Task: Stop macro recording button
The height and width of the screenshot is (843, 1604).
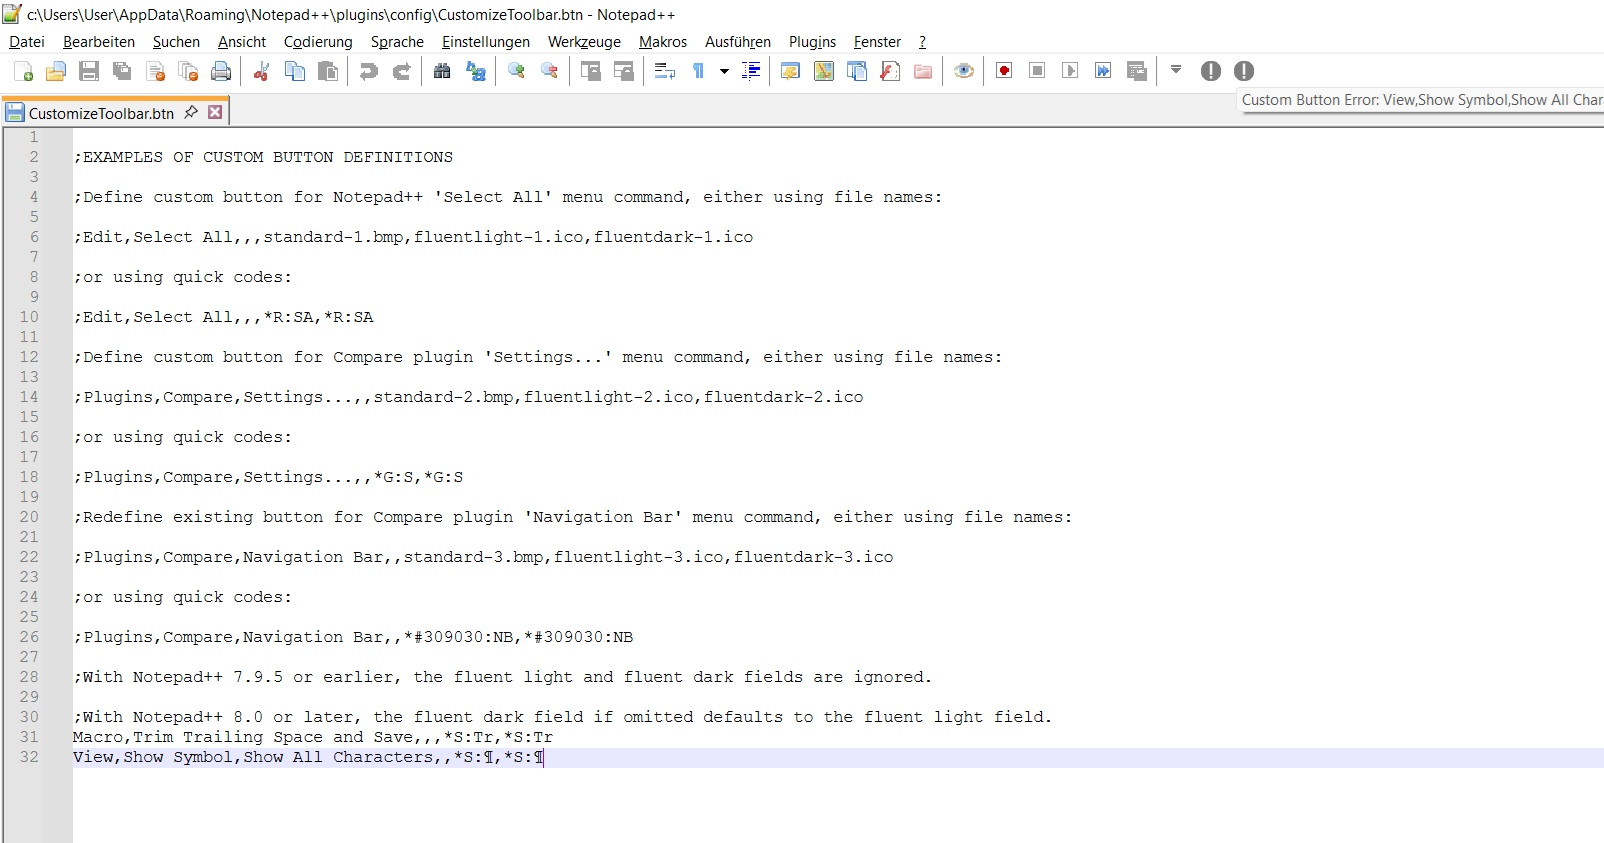Action: click(x=1037, y=71)
